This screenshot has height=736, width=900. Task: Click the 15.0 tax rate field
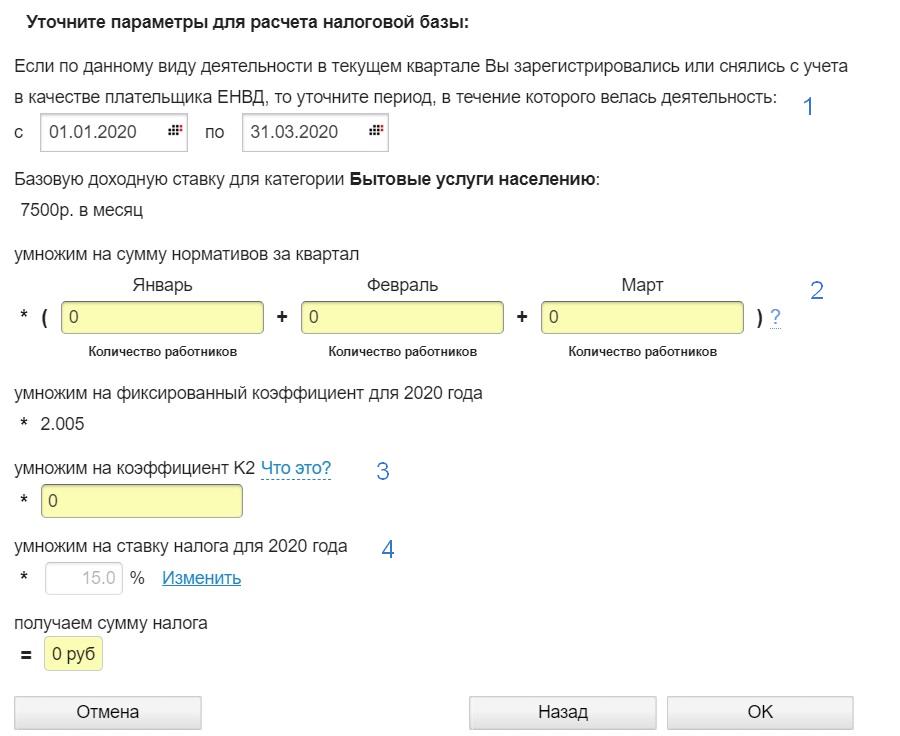coord(84,578)
